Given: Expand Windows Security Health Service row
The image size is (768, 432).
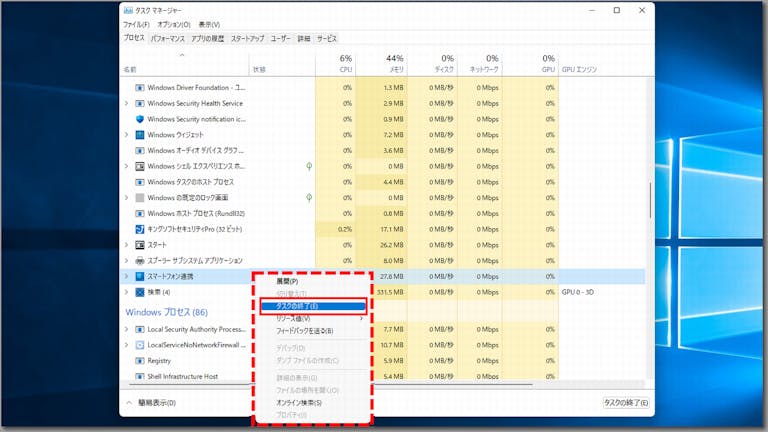Looking at the screenshot, I should tap(126, 103).
